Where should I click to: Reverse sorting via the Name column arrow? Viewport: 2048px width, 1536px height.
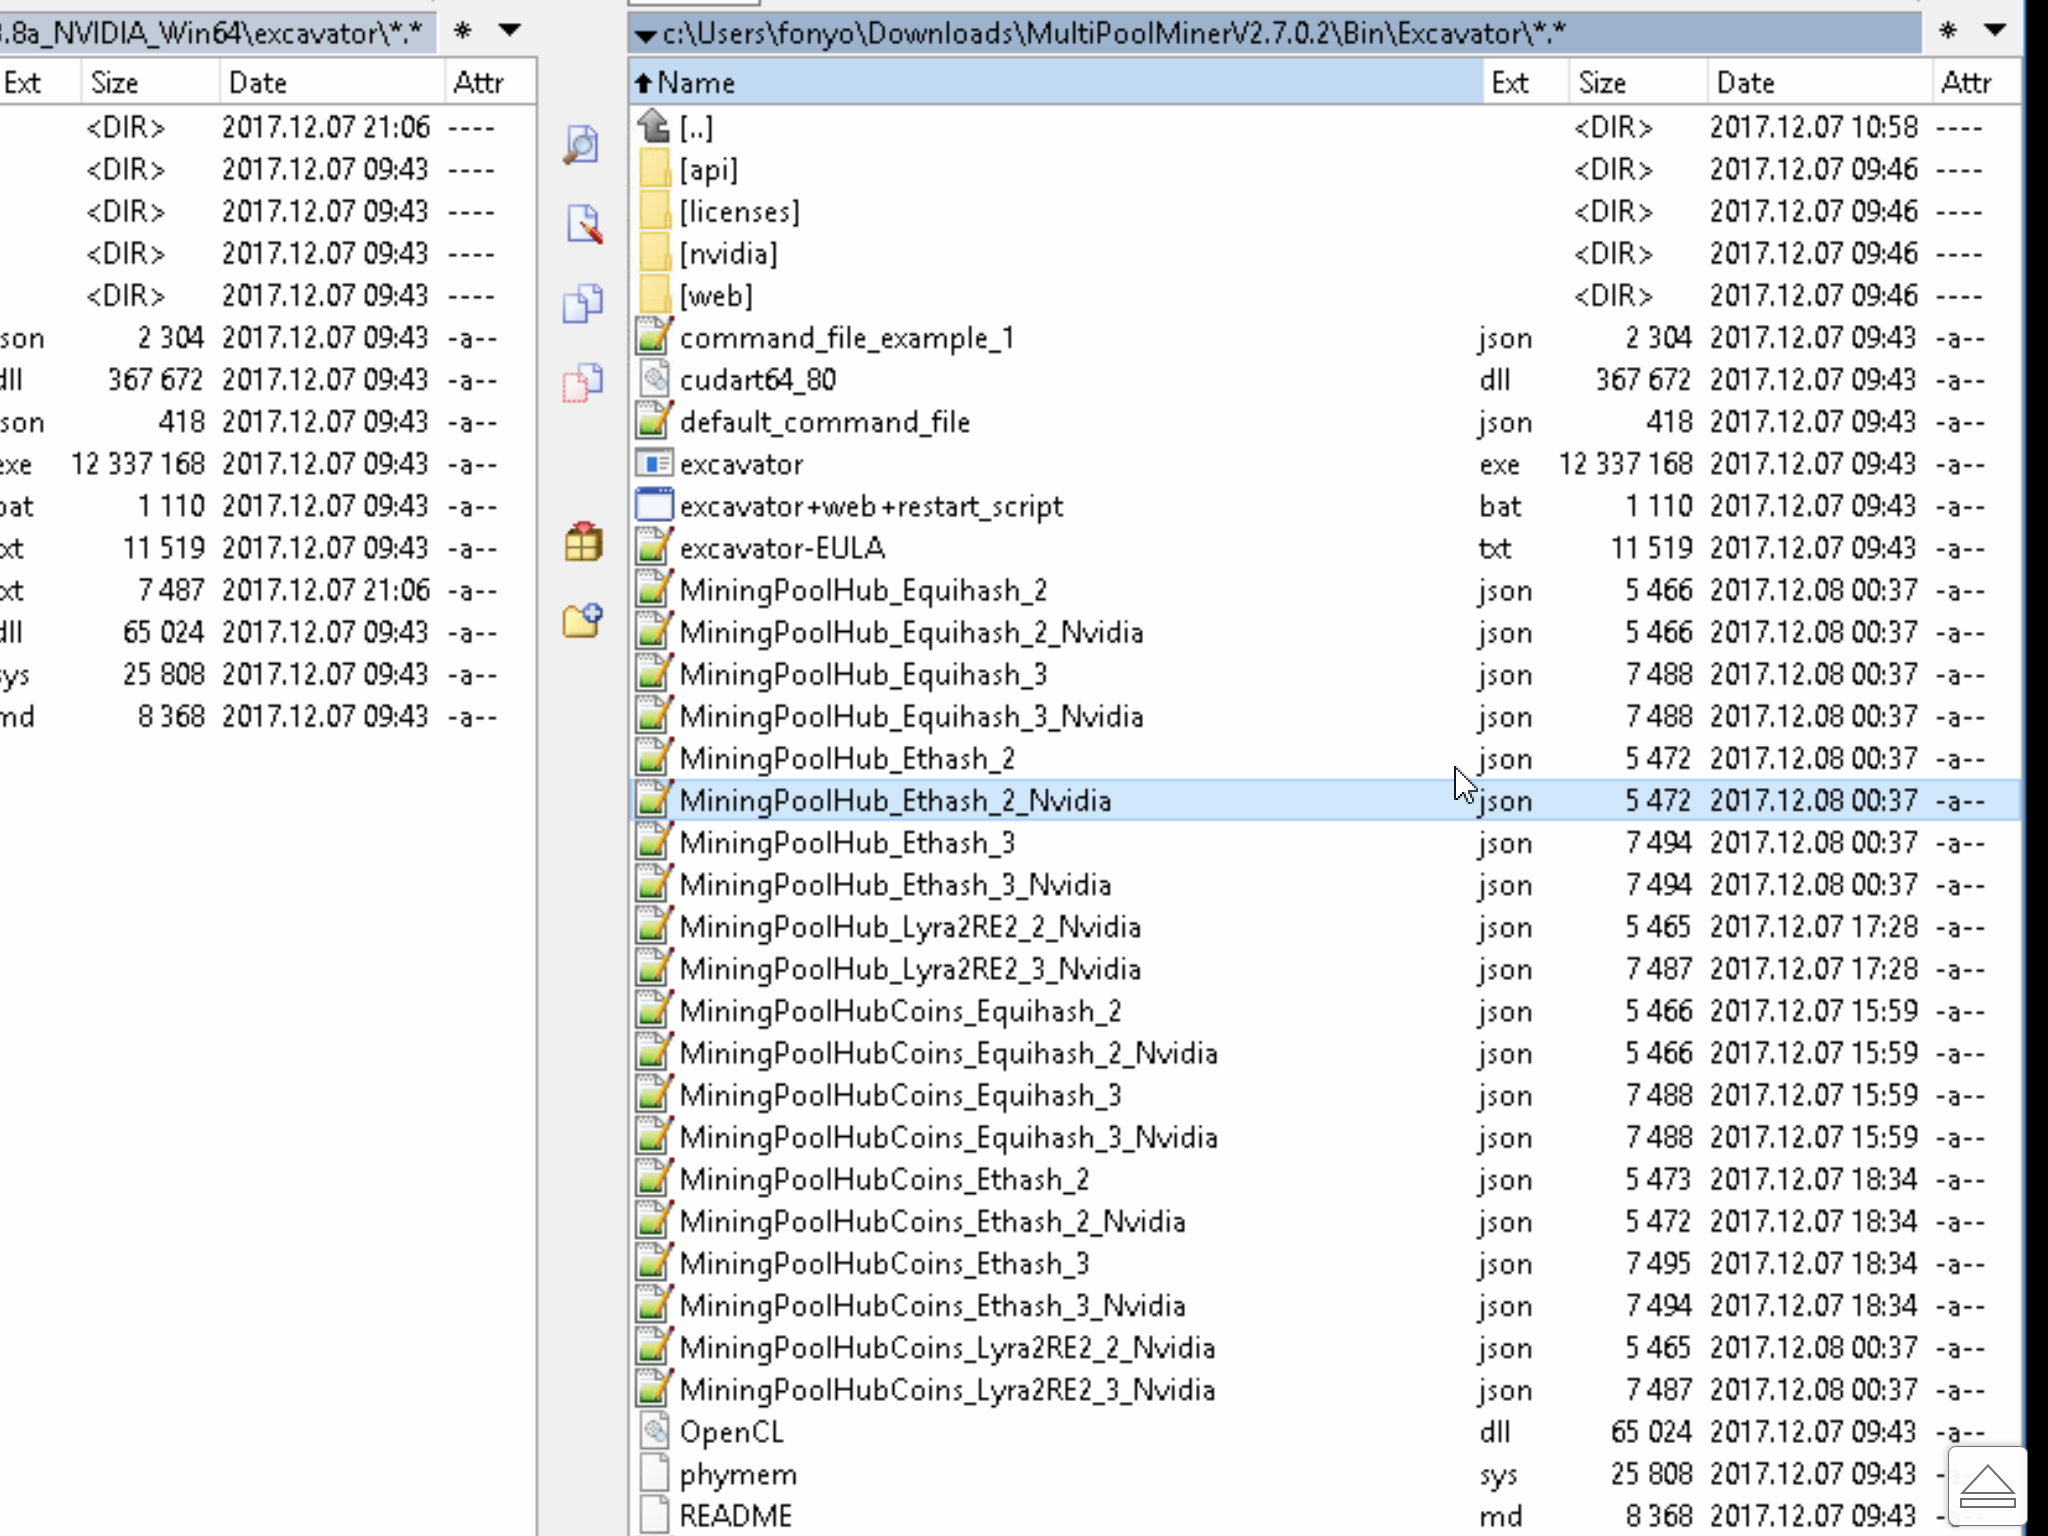[643, 82]
